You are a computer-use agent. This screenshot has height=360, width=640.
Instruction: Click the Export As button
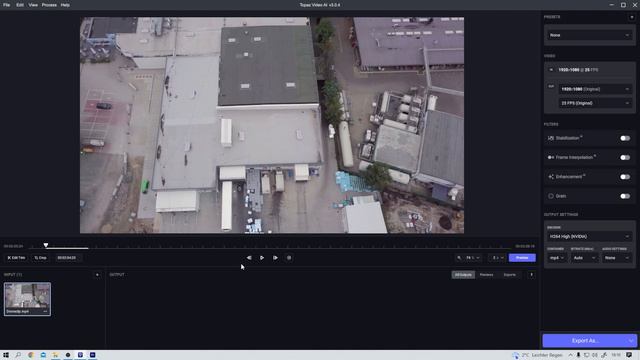tap(584, 340)
